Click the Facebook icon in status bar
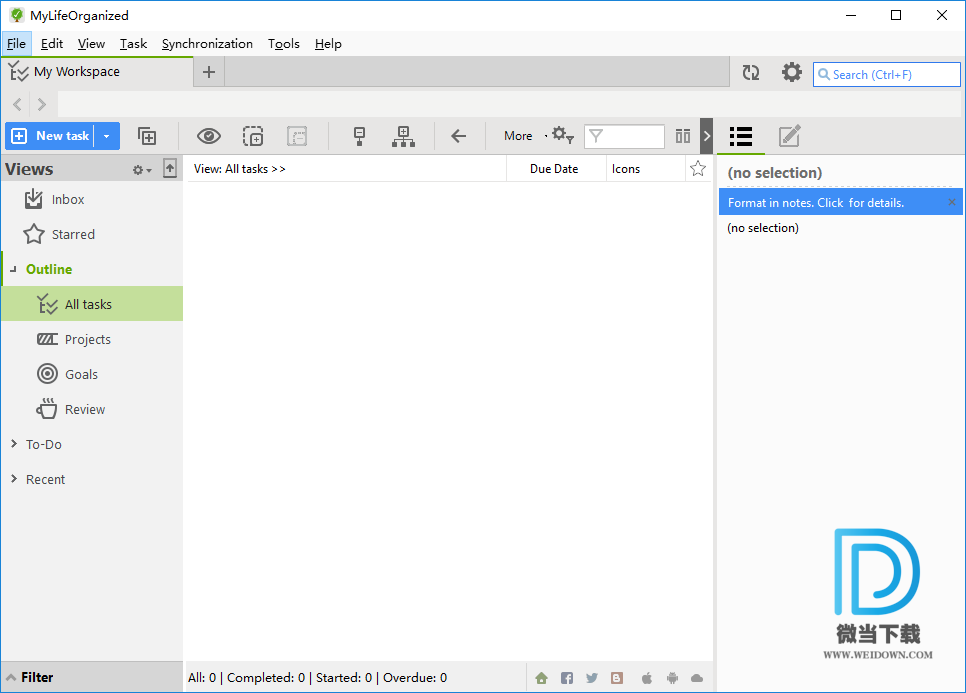This screenshot has width=966, height=693. click(567, 678)
